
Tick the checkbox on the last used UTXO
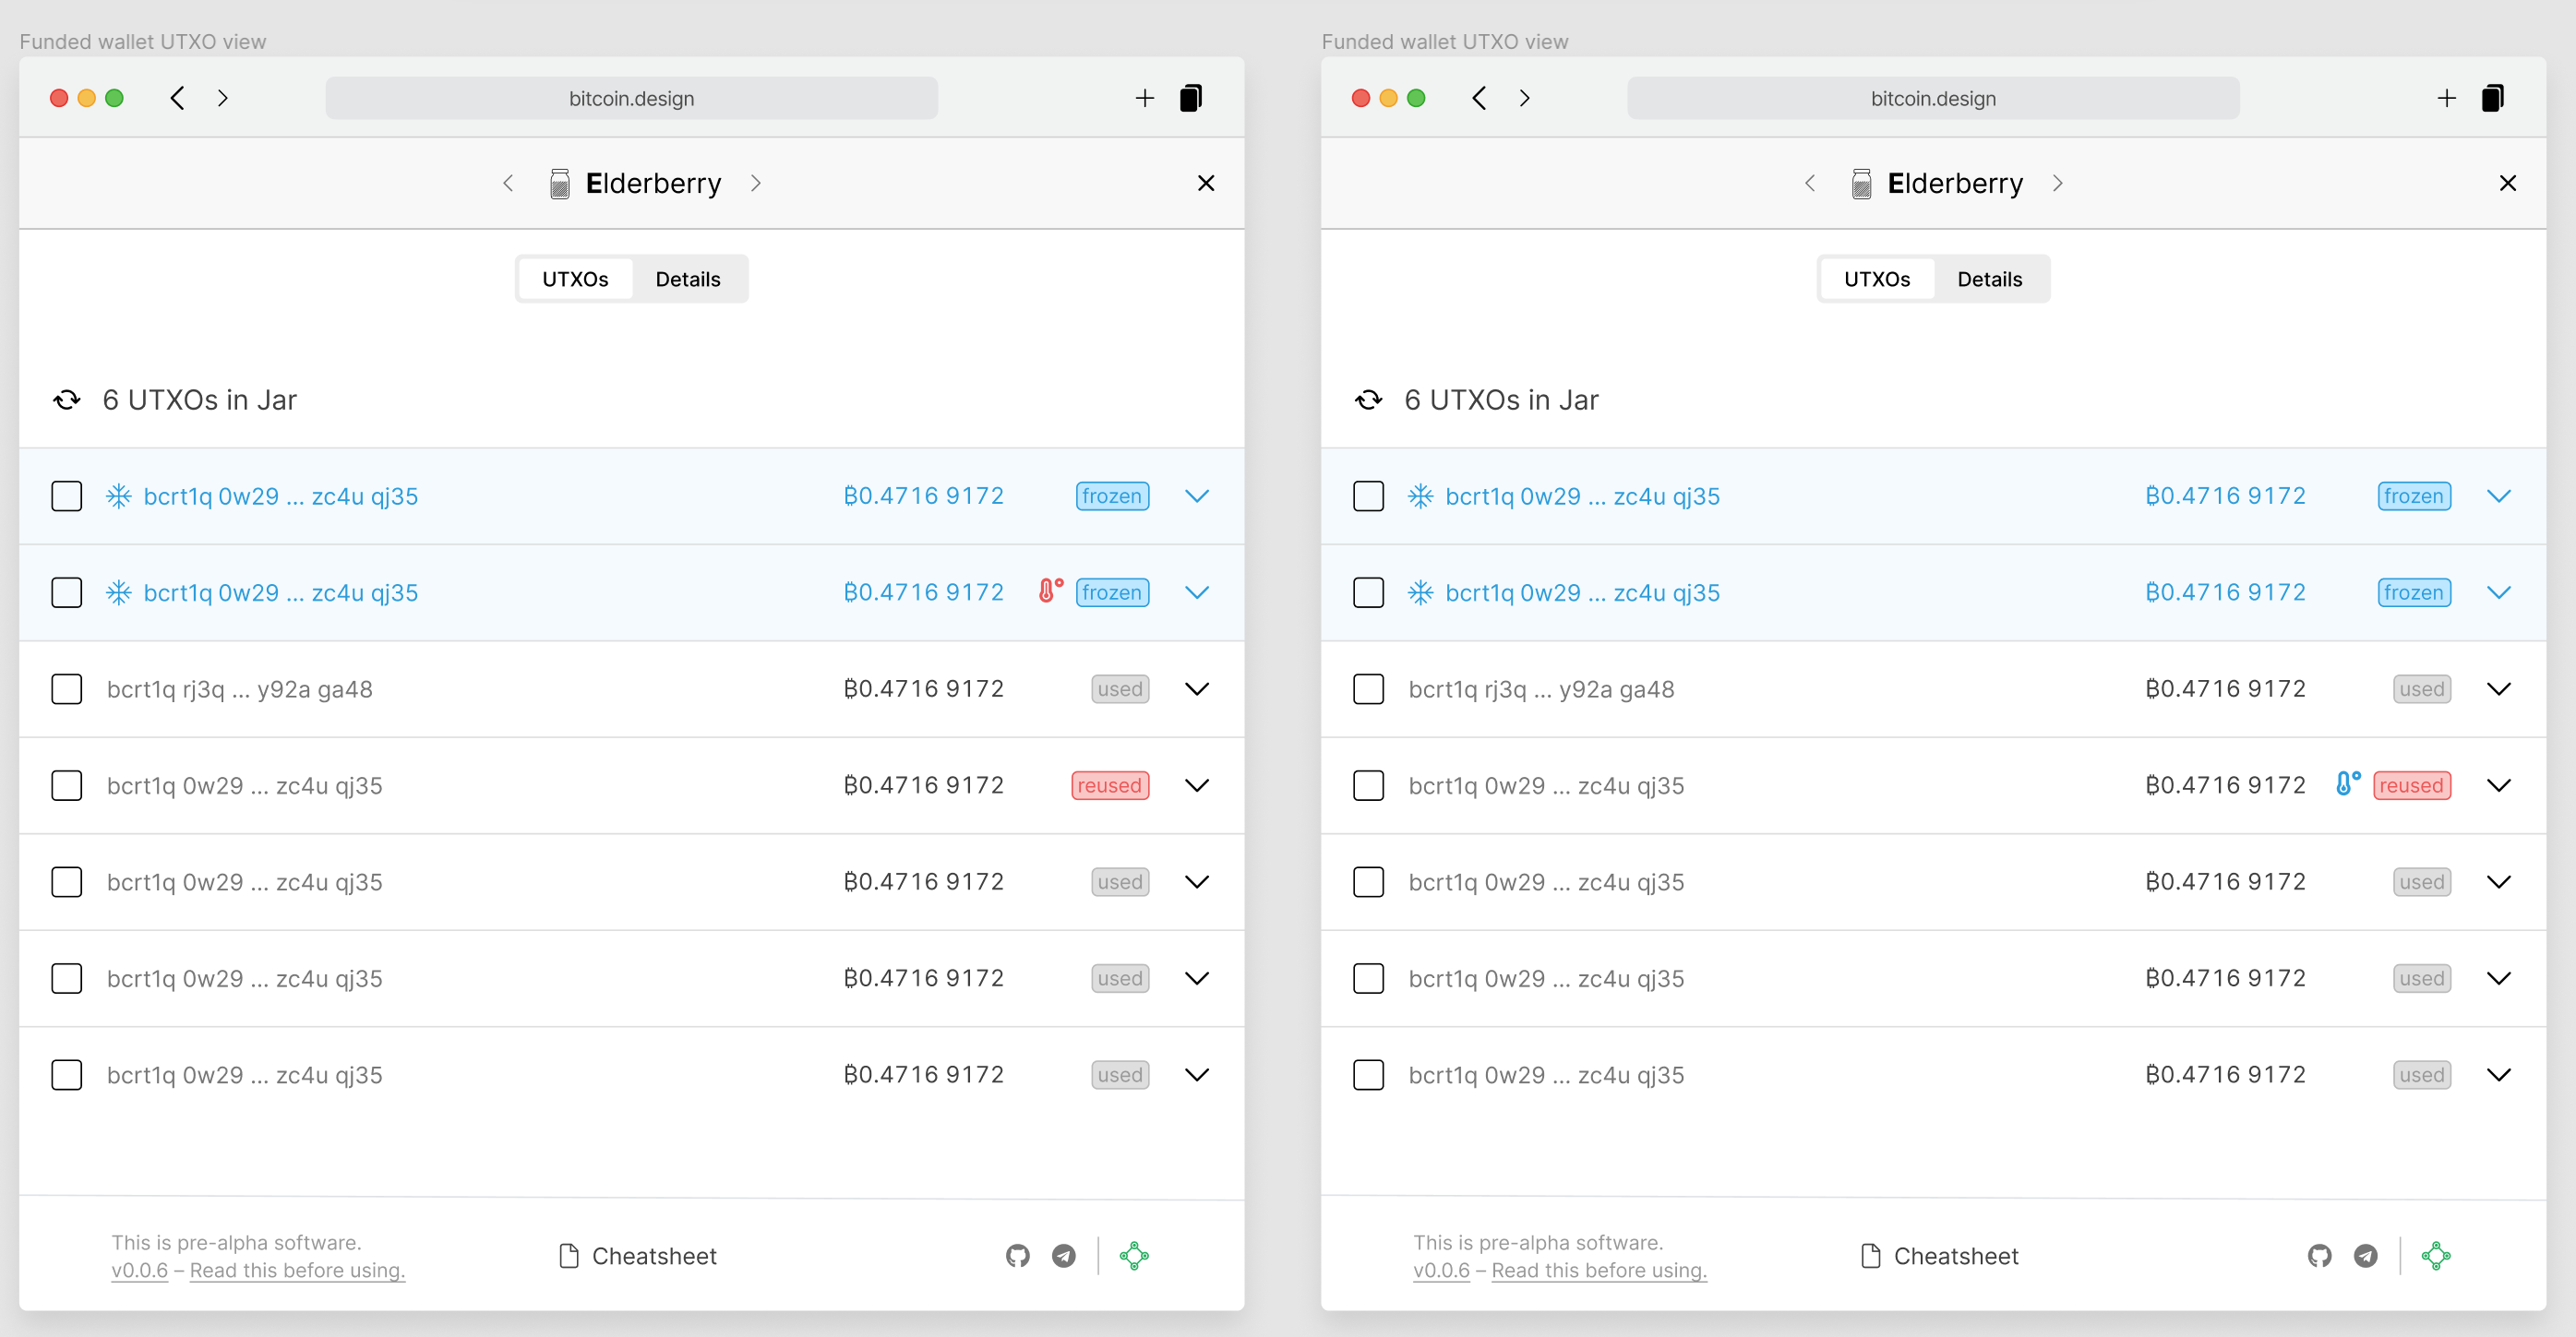(x=66, y=1074)
